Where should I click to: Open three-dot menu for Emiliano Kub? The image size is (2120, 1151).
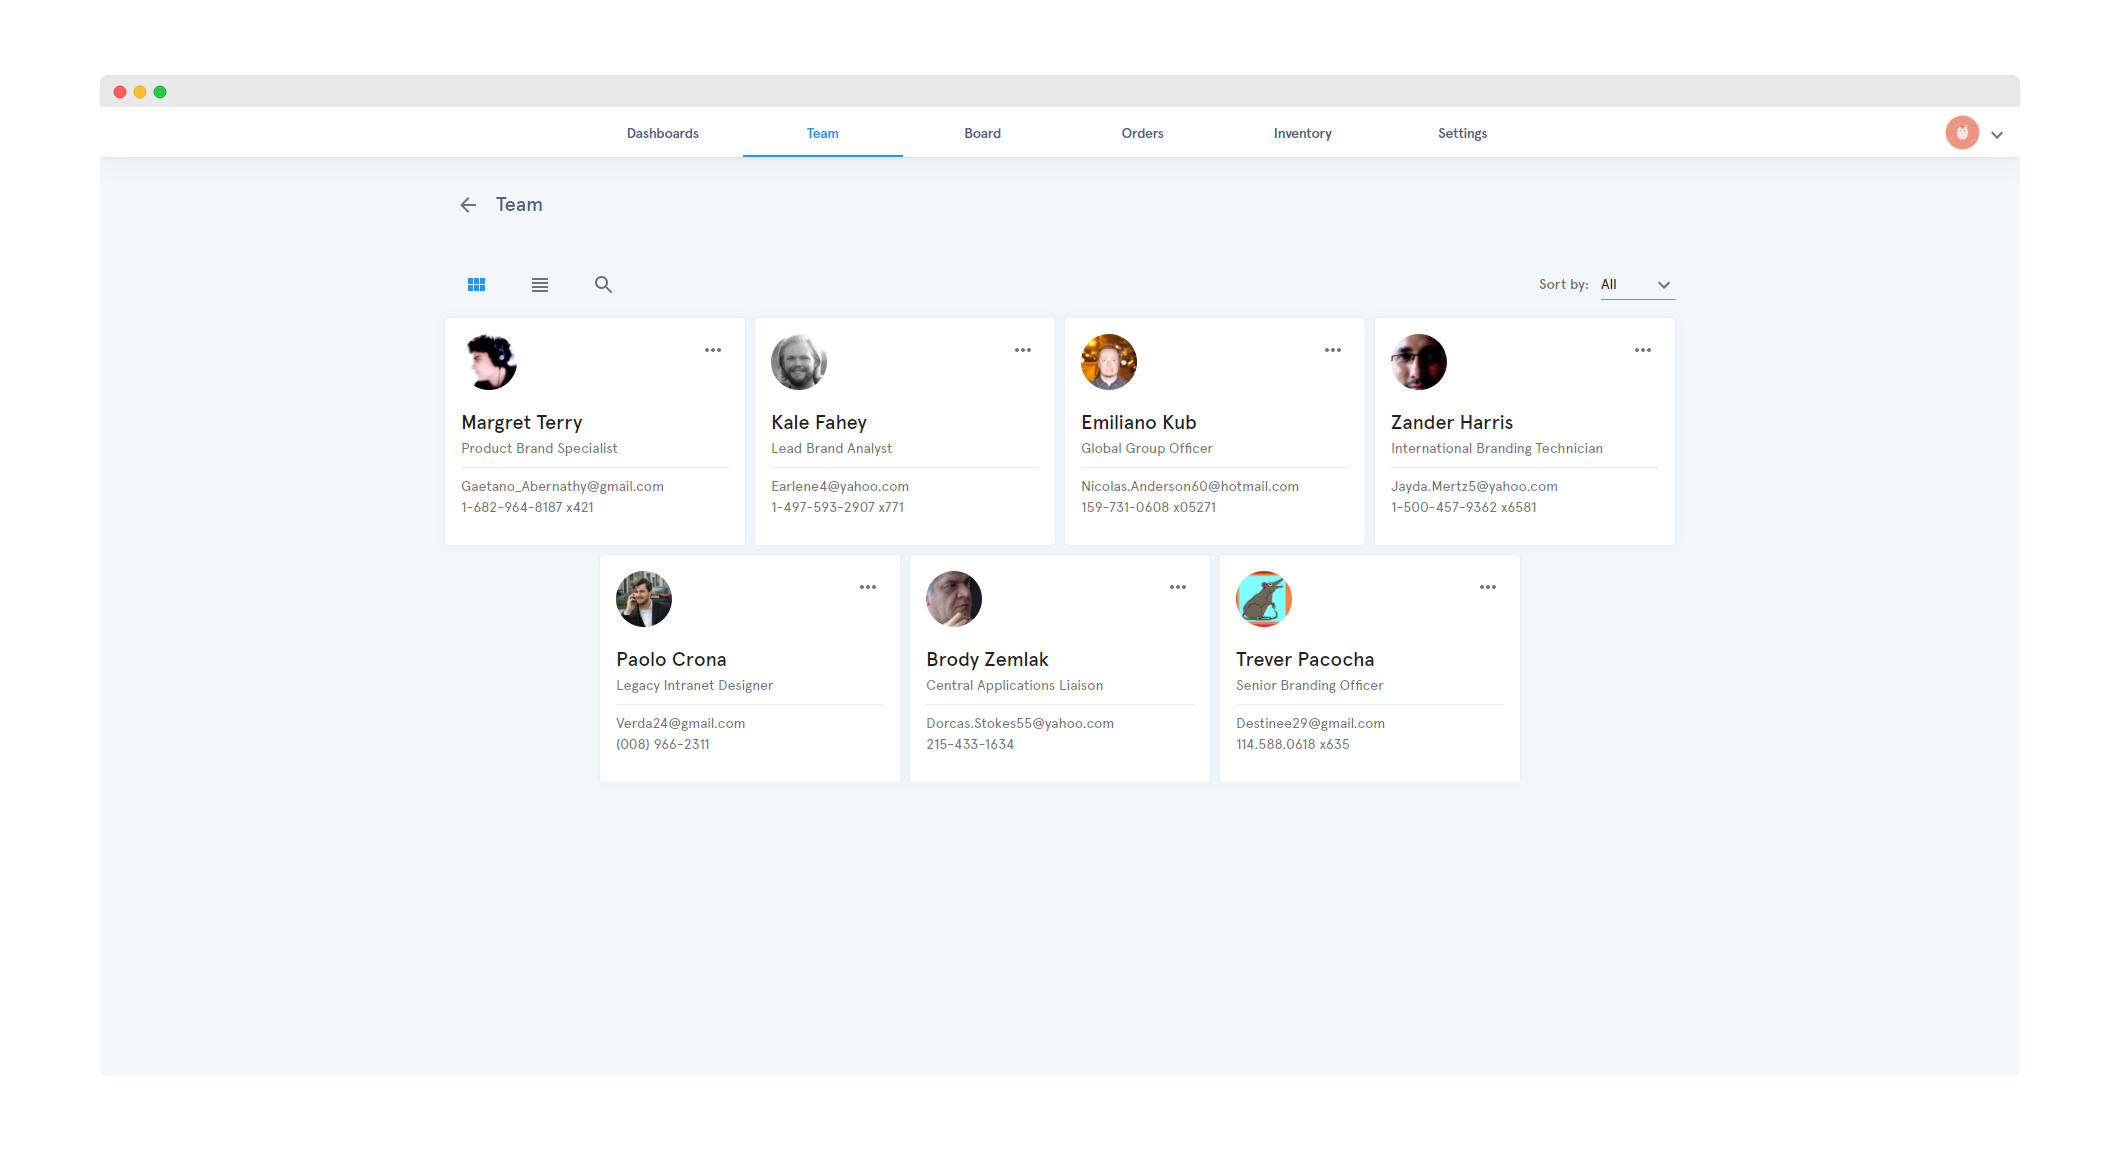point(1332,350)
